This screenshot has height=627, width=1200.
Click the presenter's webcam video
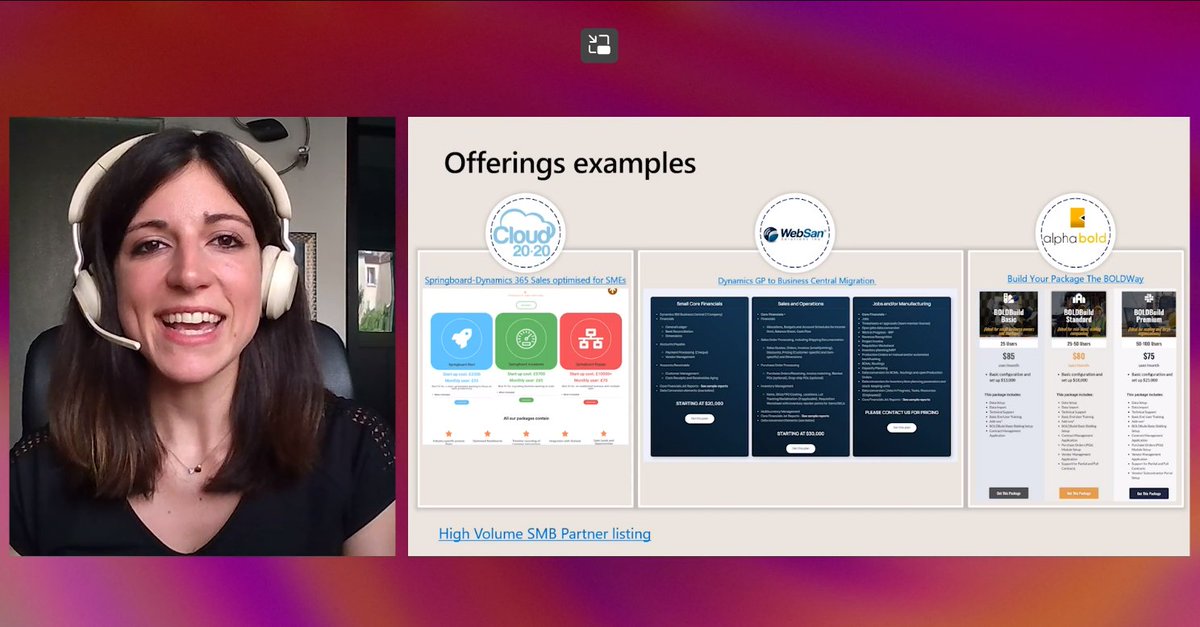pos(202,336)
